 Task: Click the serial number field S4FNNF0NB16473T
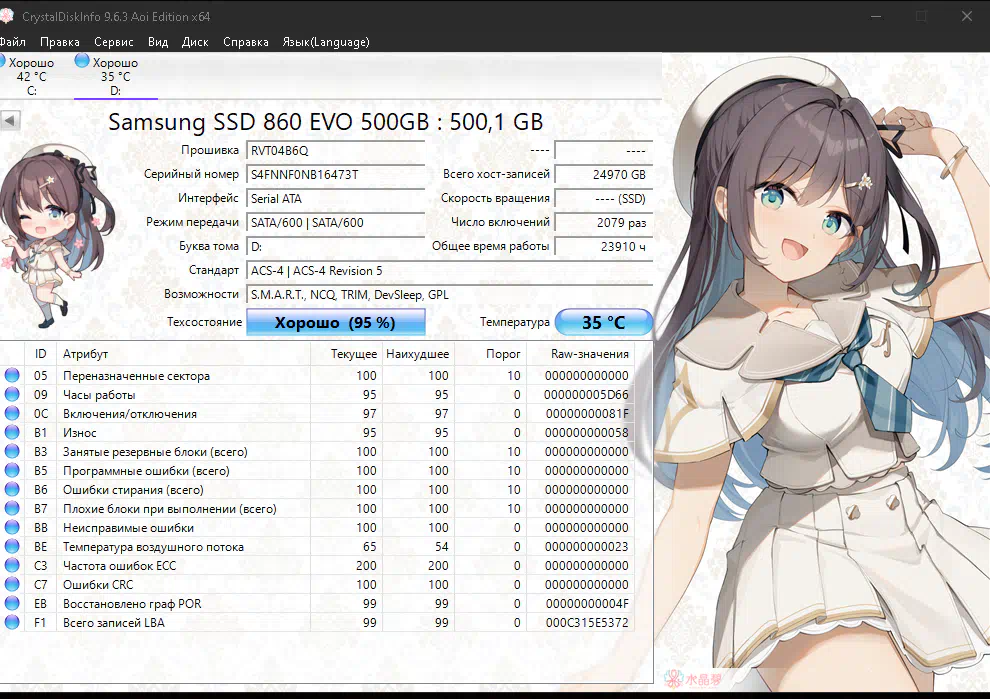pyautogui.click(x=335, y=175)
